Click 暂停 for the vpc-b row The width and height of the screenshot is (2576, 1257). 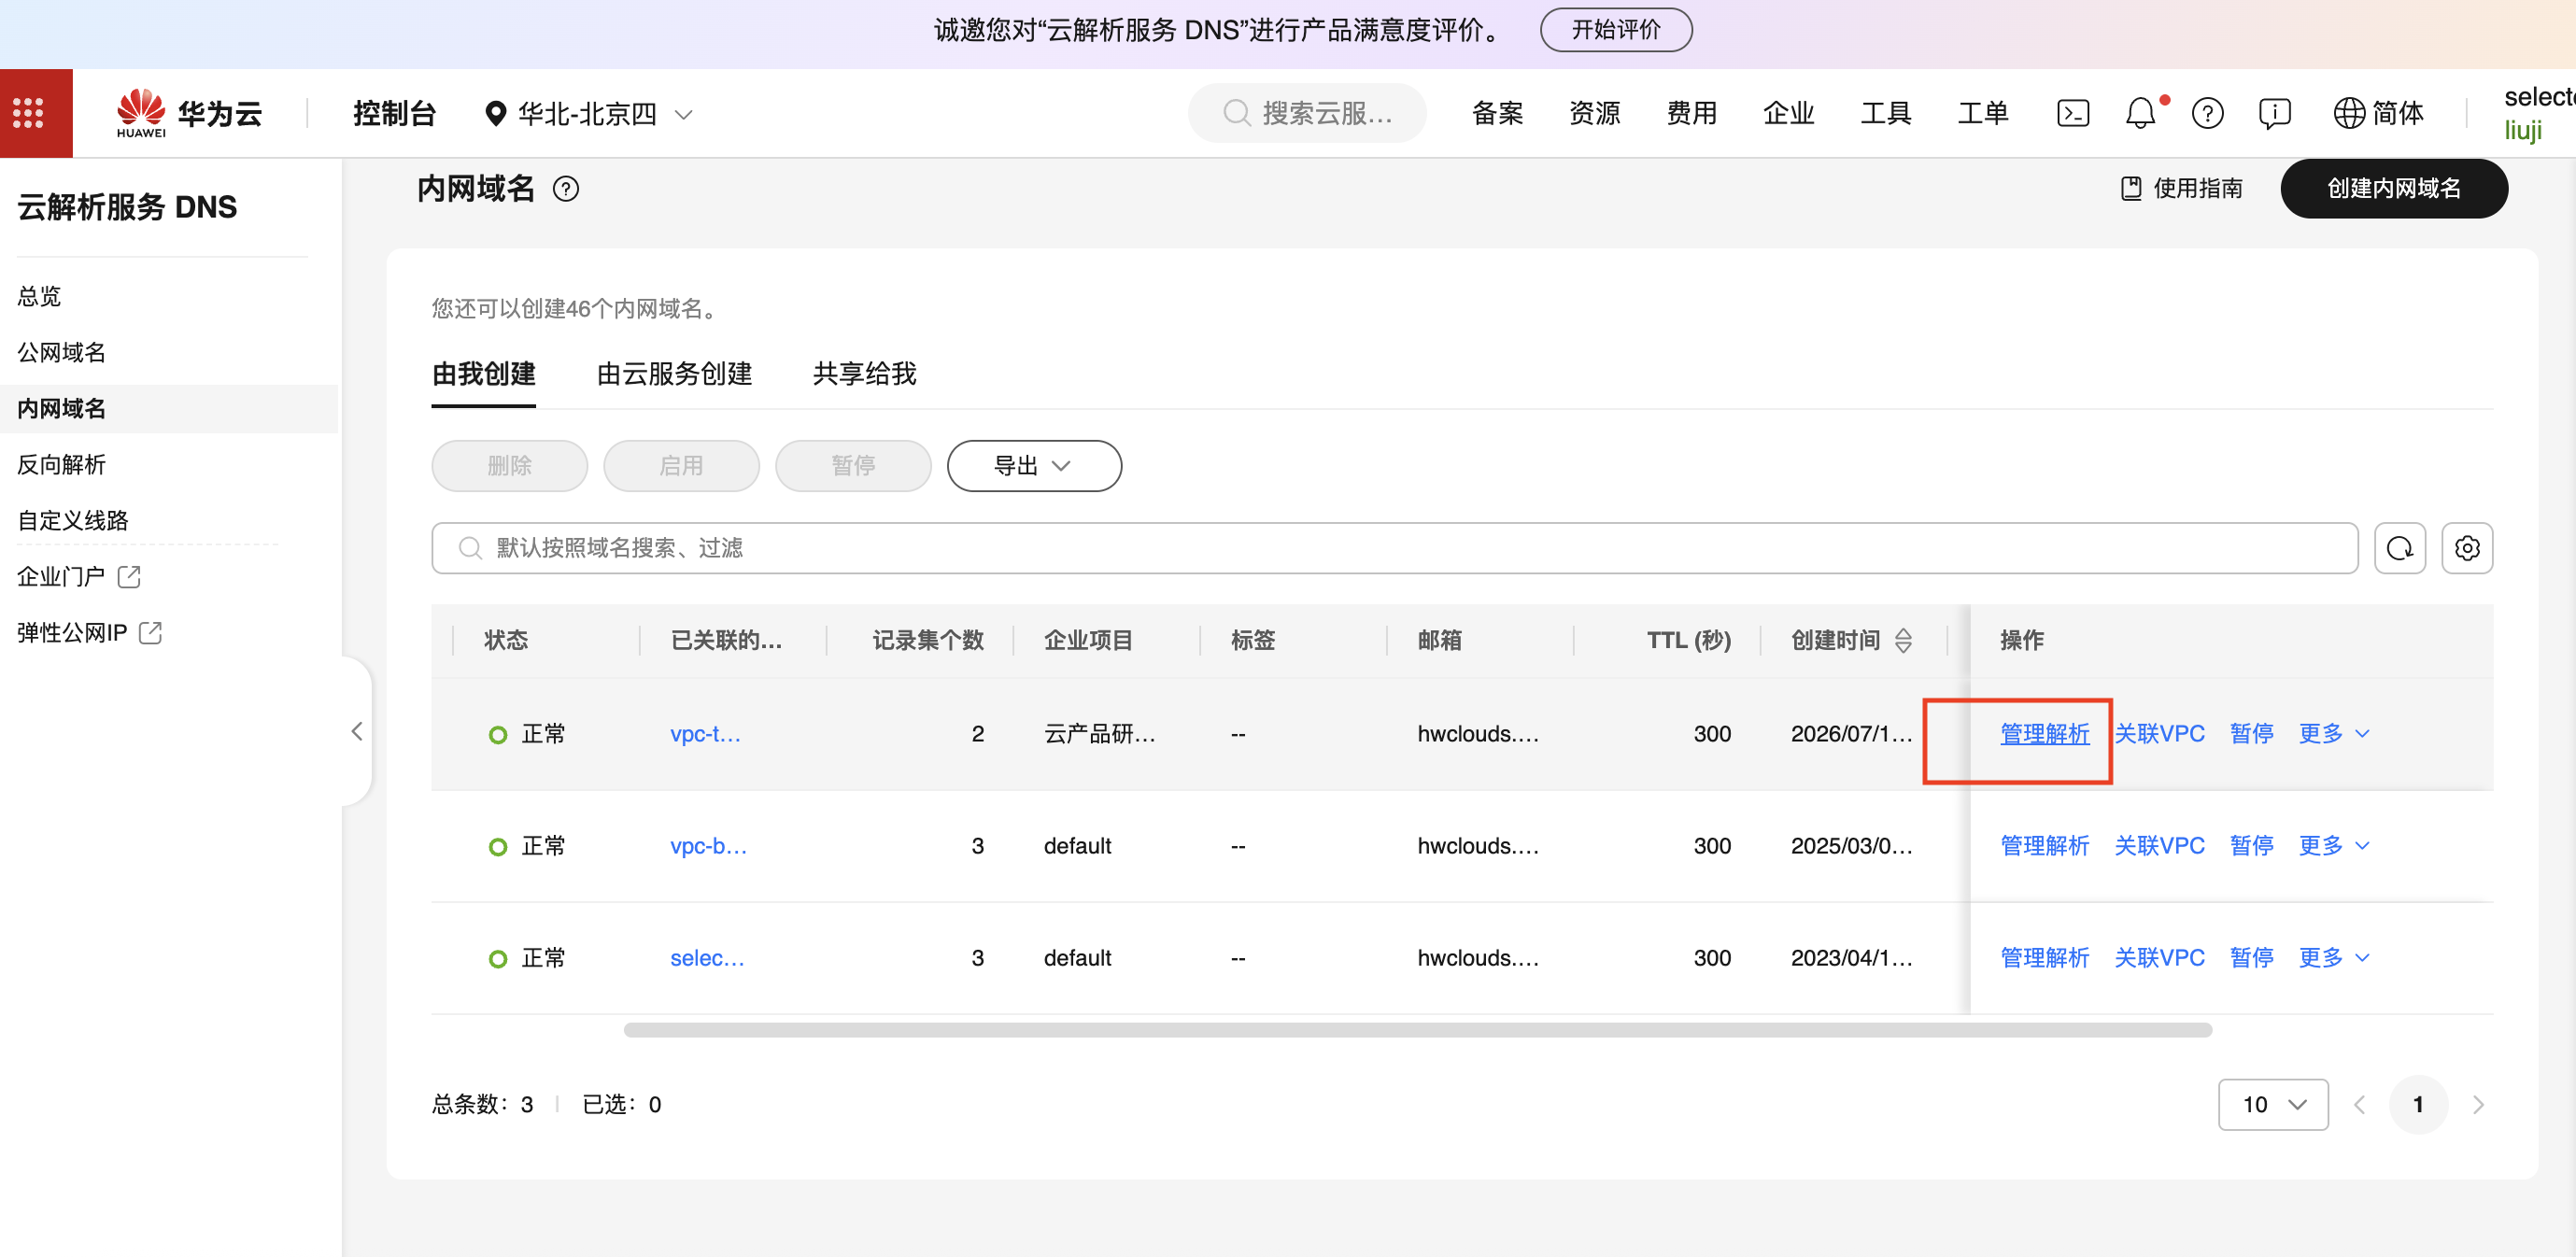coord(2251,845)
